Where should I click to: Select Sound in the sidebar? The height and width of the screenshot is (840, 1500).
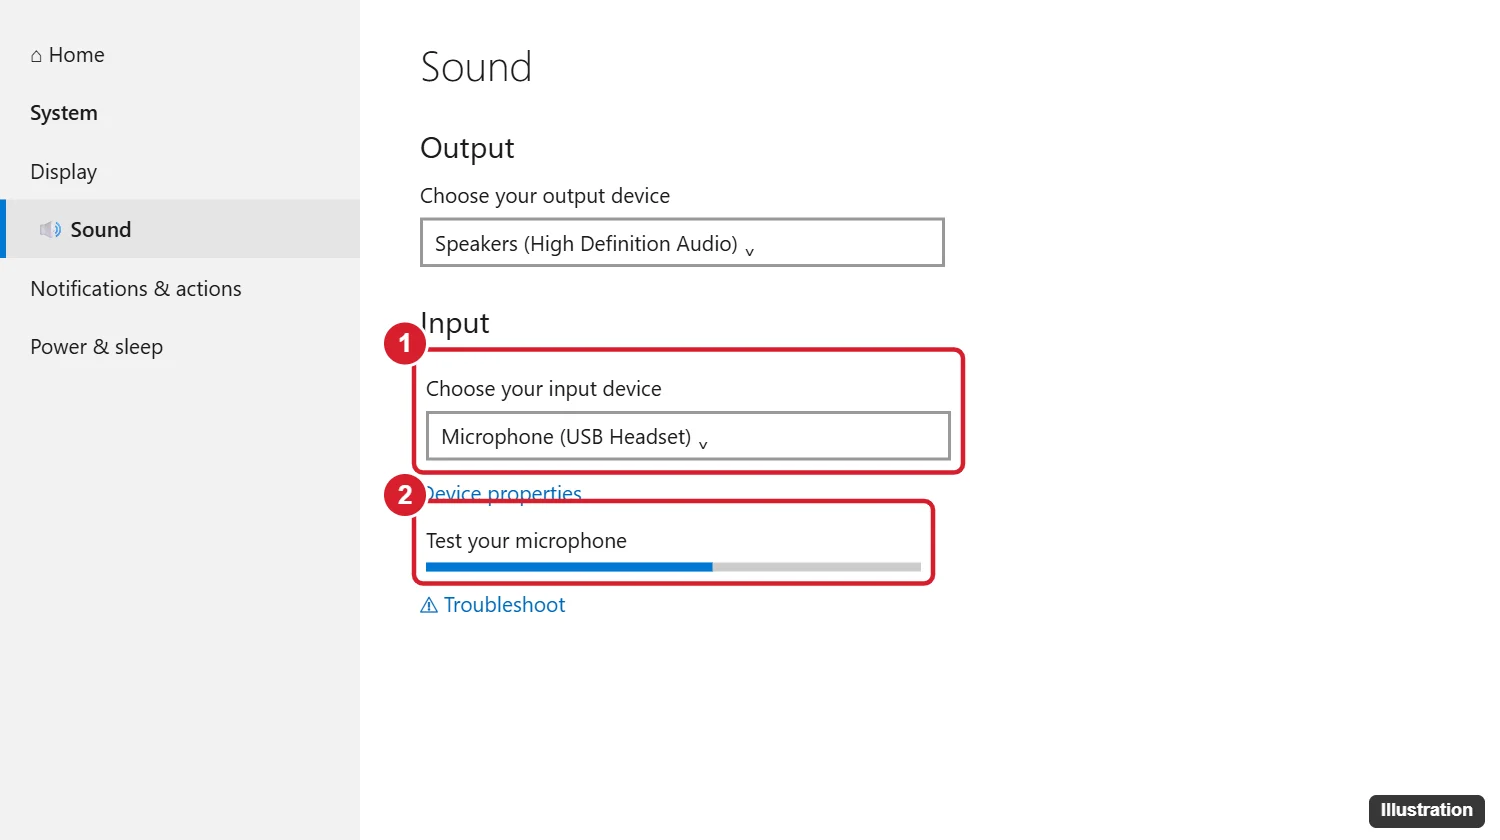[180, 229]
